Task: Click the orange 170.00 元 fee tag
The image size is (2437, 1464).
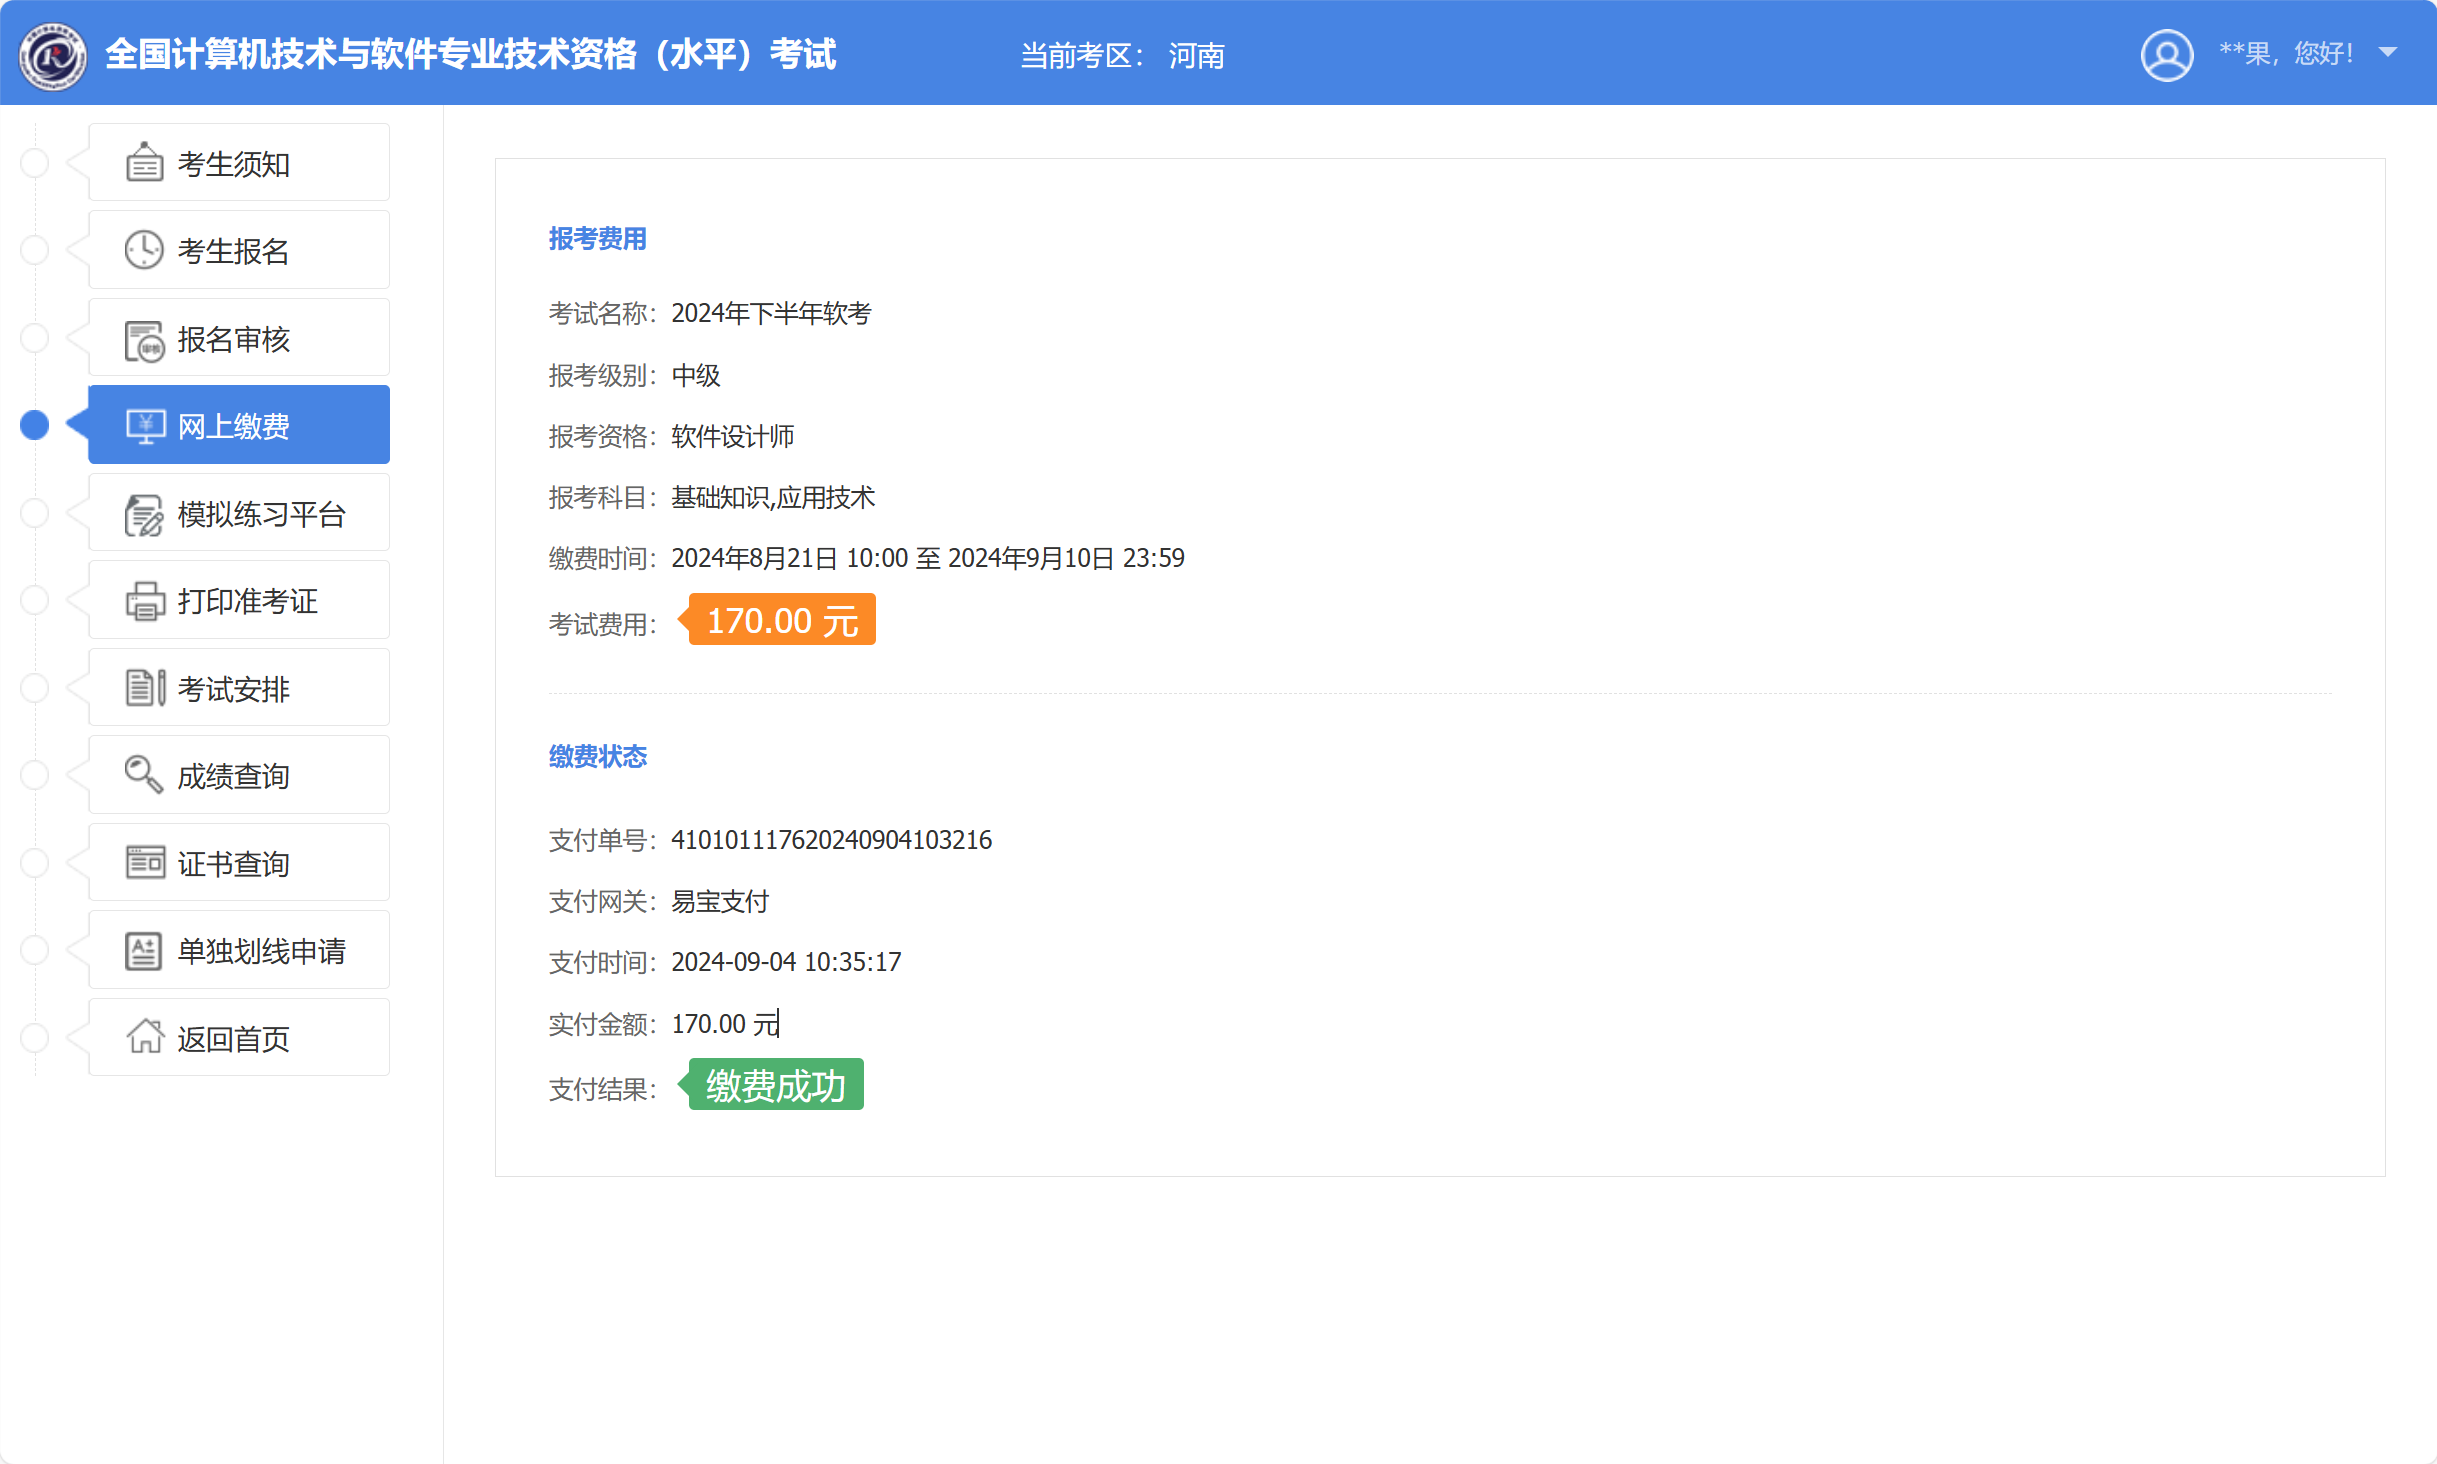Action: pyautogui.click(x=781, y=620)
